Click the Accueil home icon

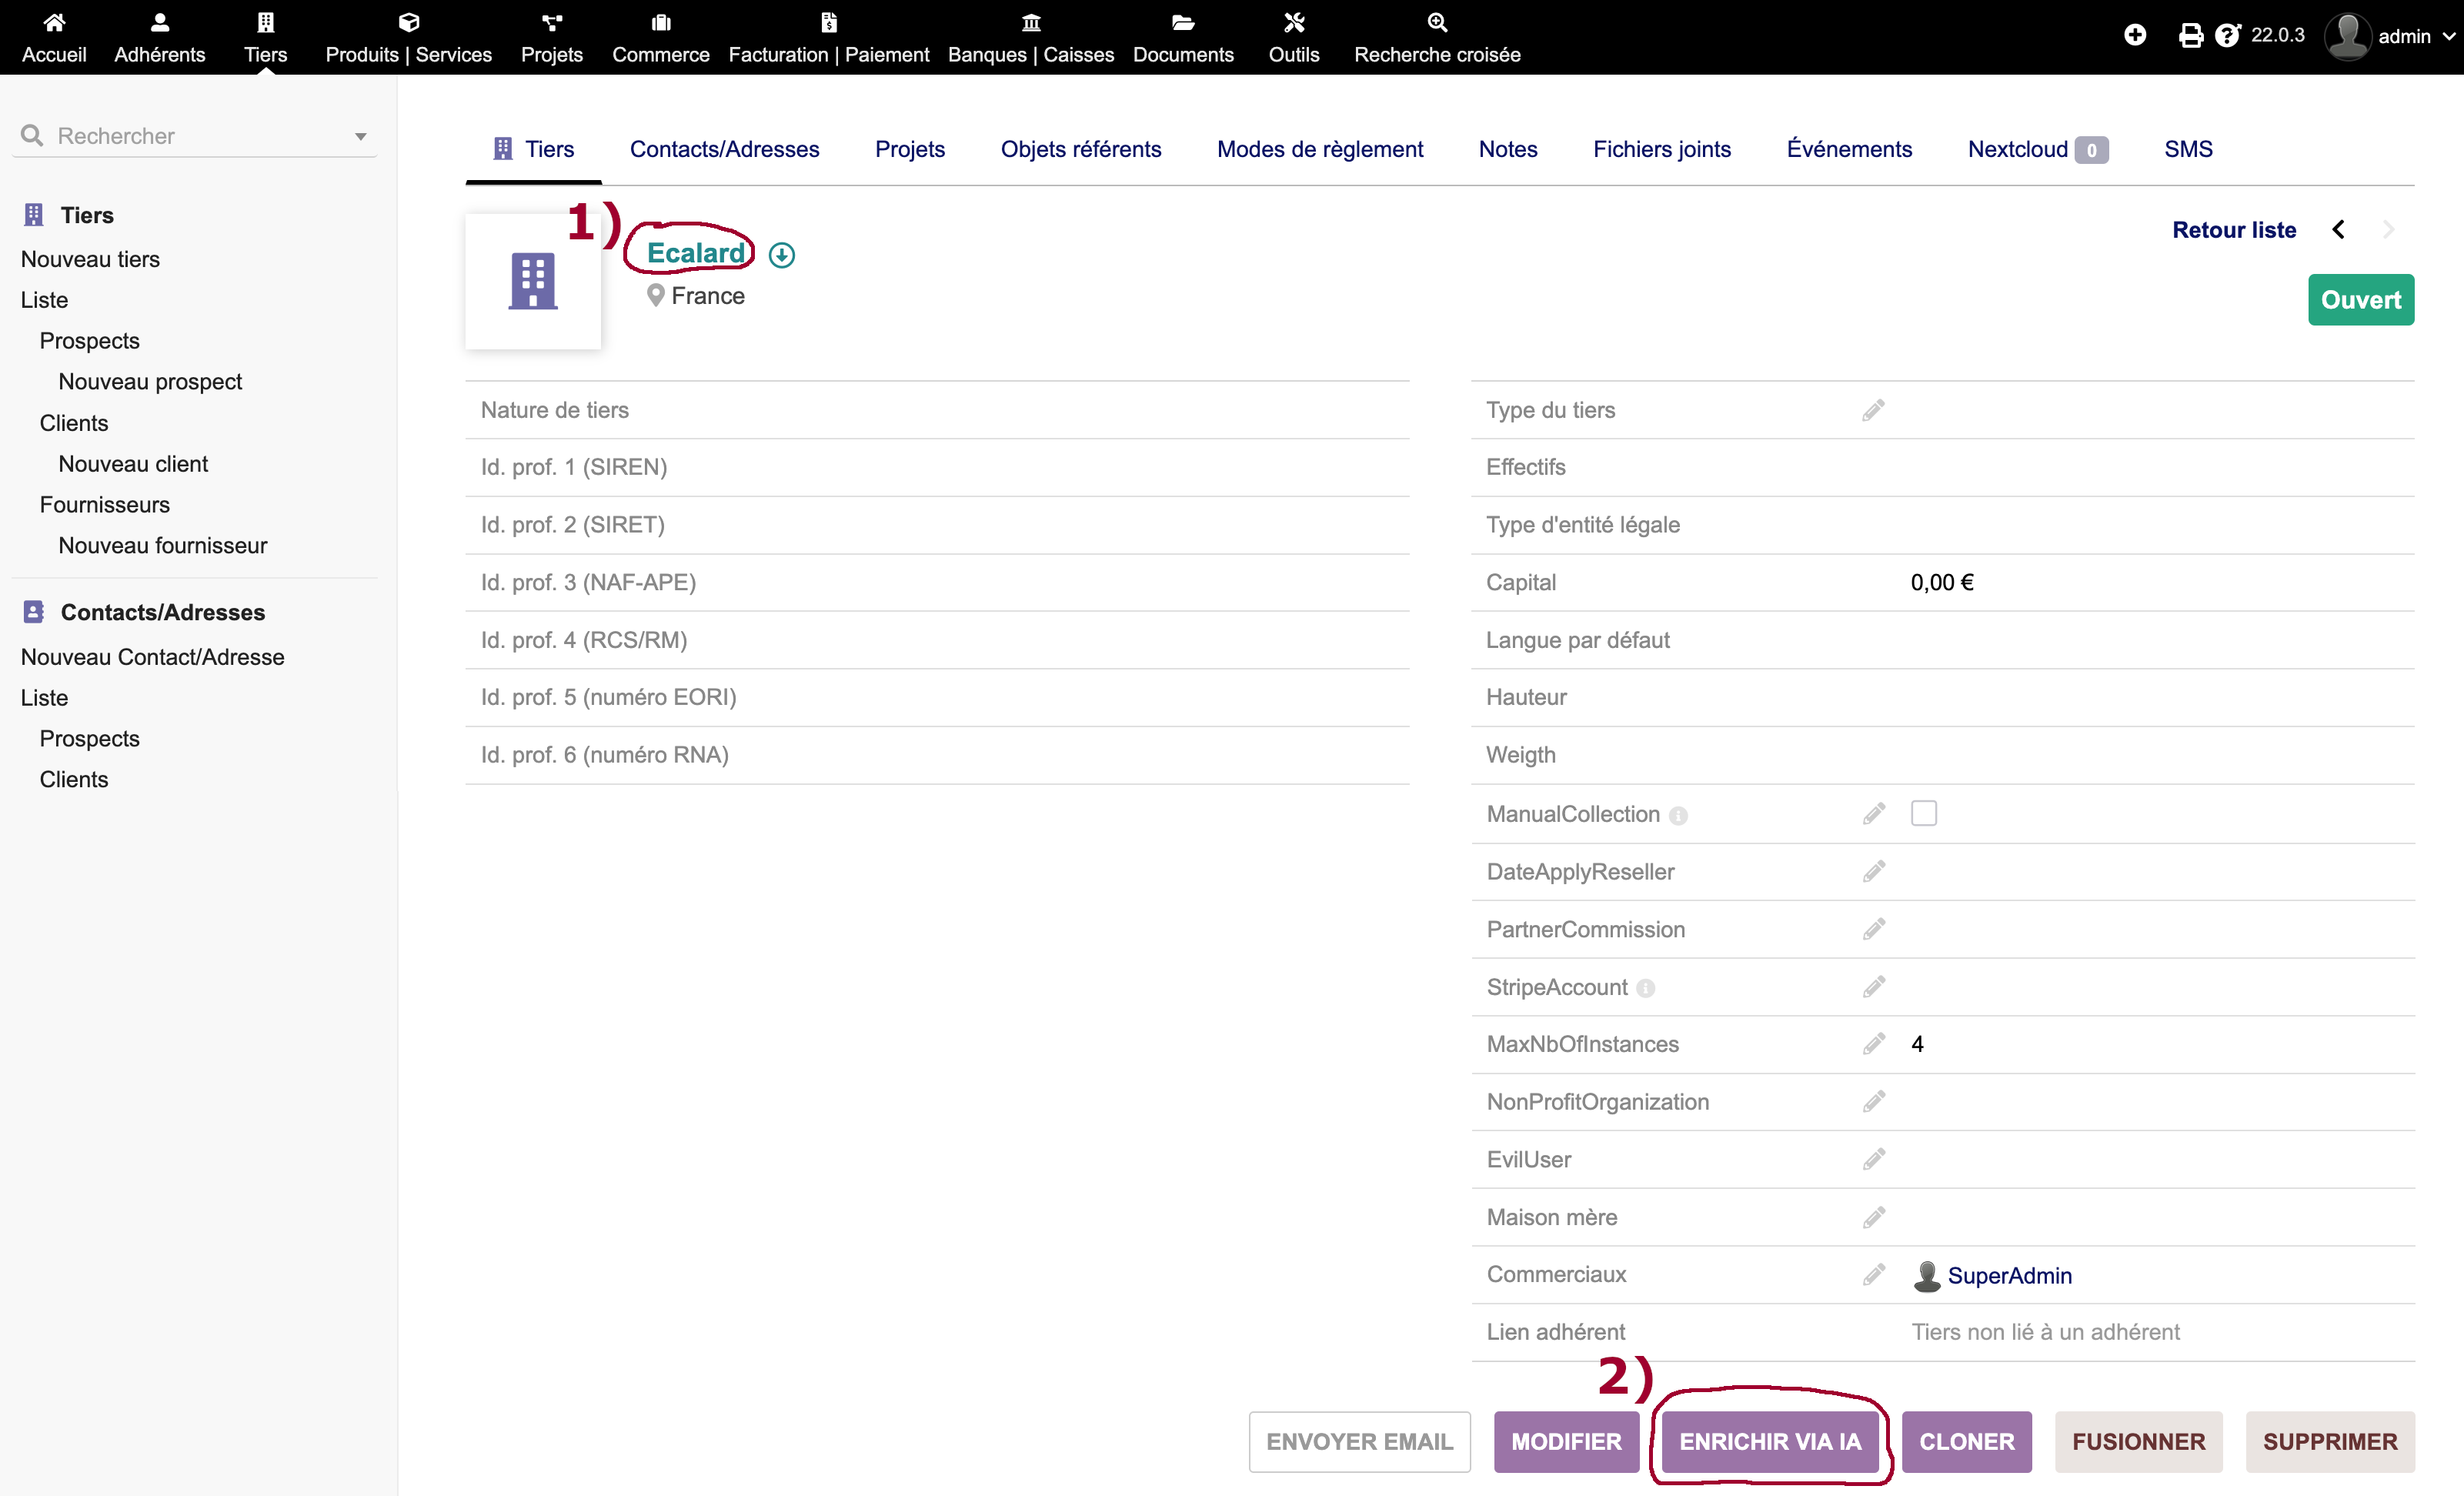tap(54, 22)
